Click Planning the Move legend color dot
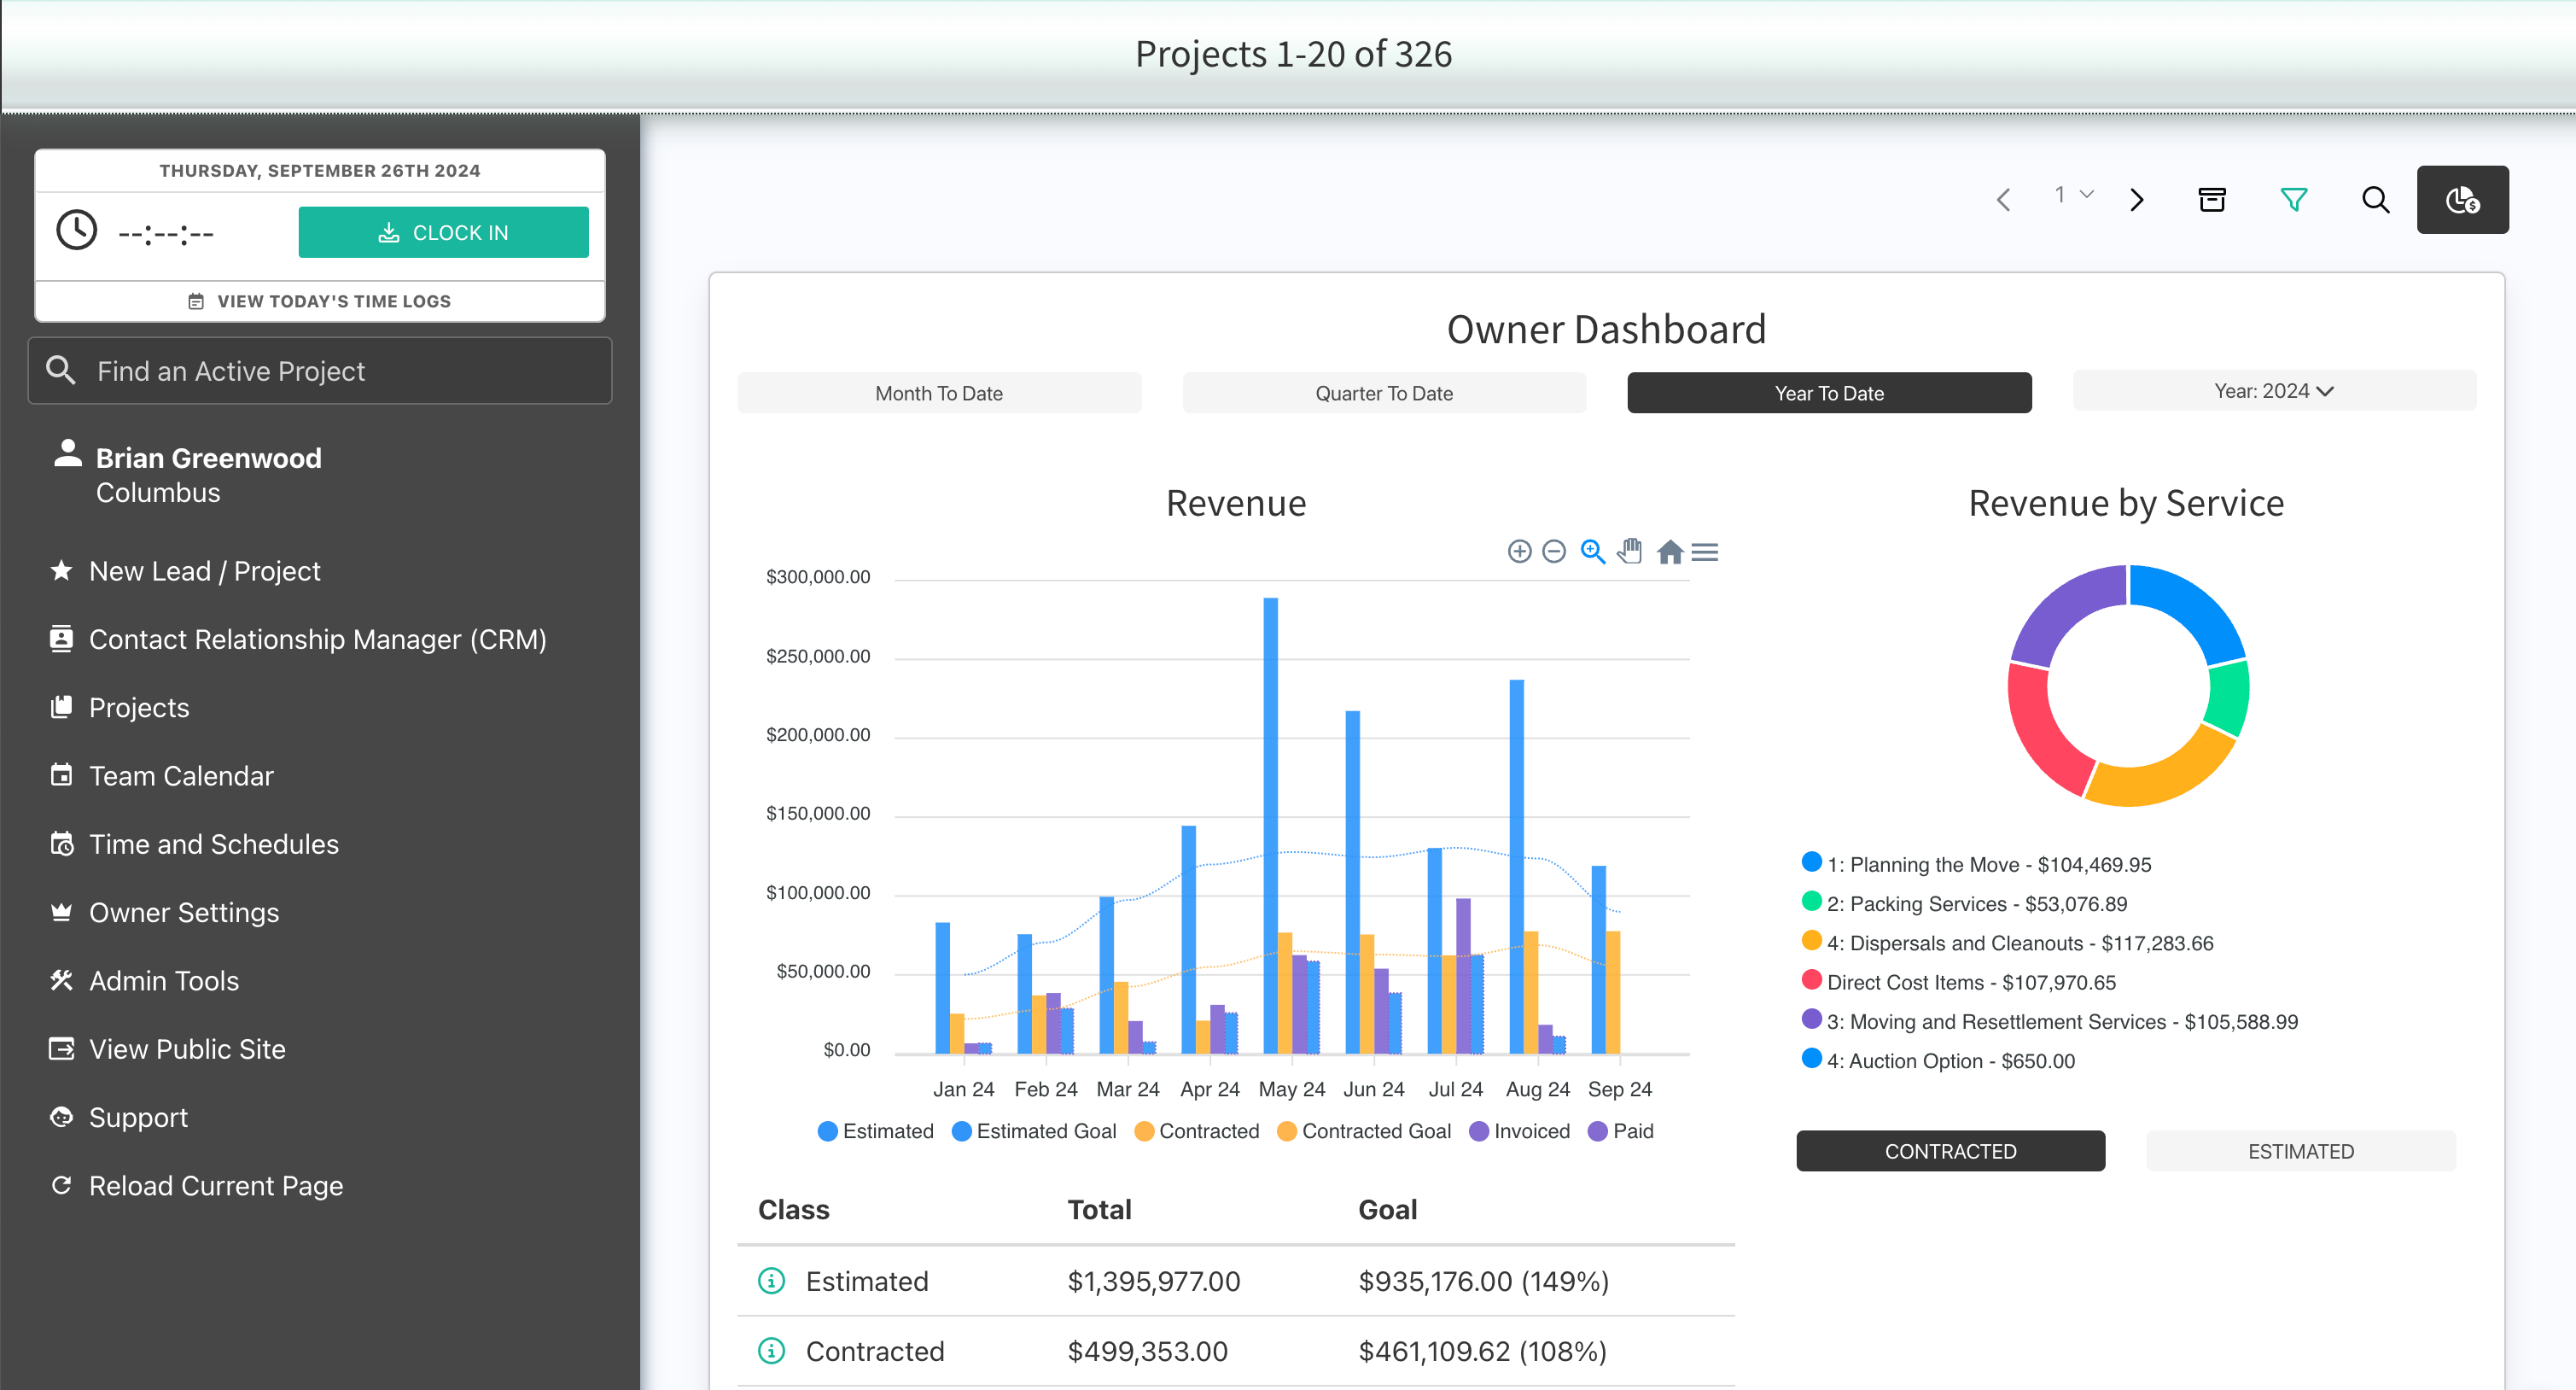Viewport: 2576px width, 1390px height. (1811, 862)
